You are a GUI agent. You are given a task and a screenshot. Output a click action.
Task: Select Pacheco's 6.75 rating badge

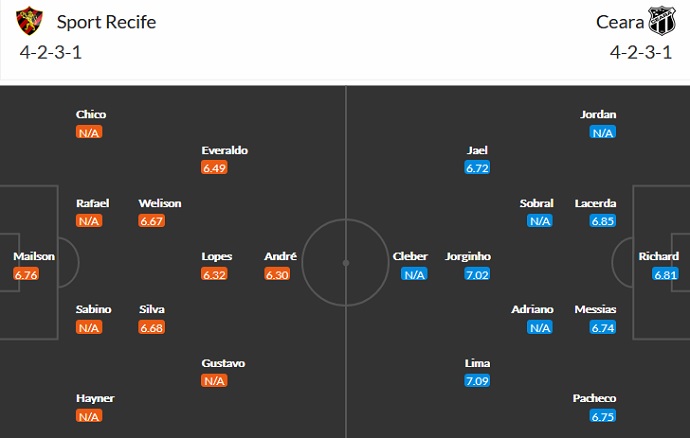602,416
